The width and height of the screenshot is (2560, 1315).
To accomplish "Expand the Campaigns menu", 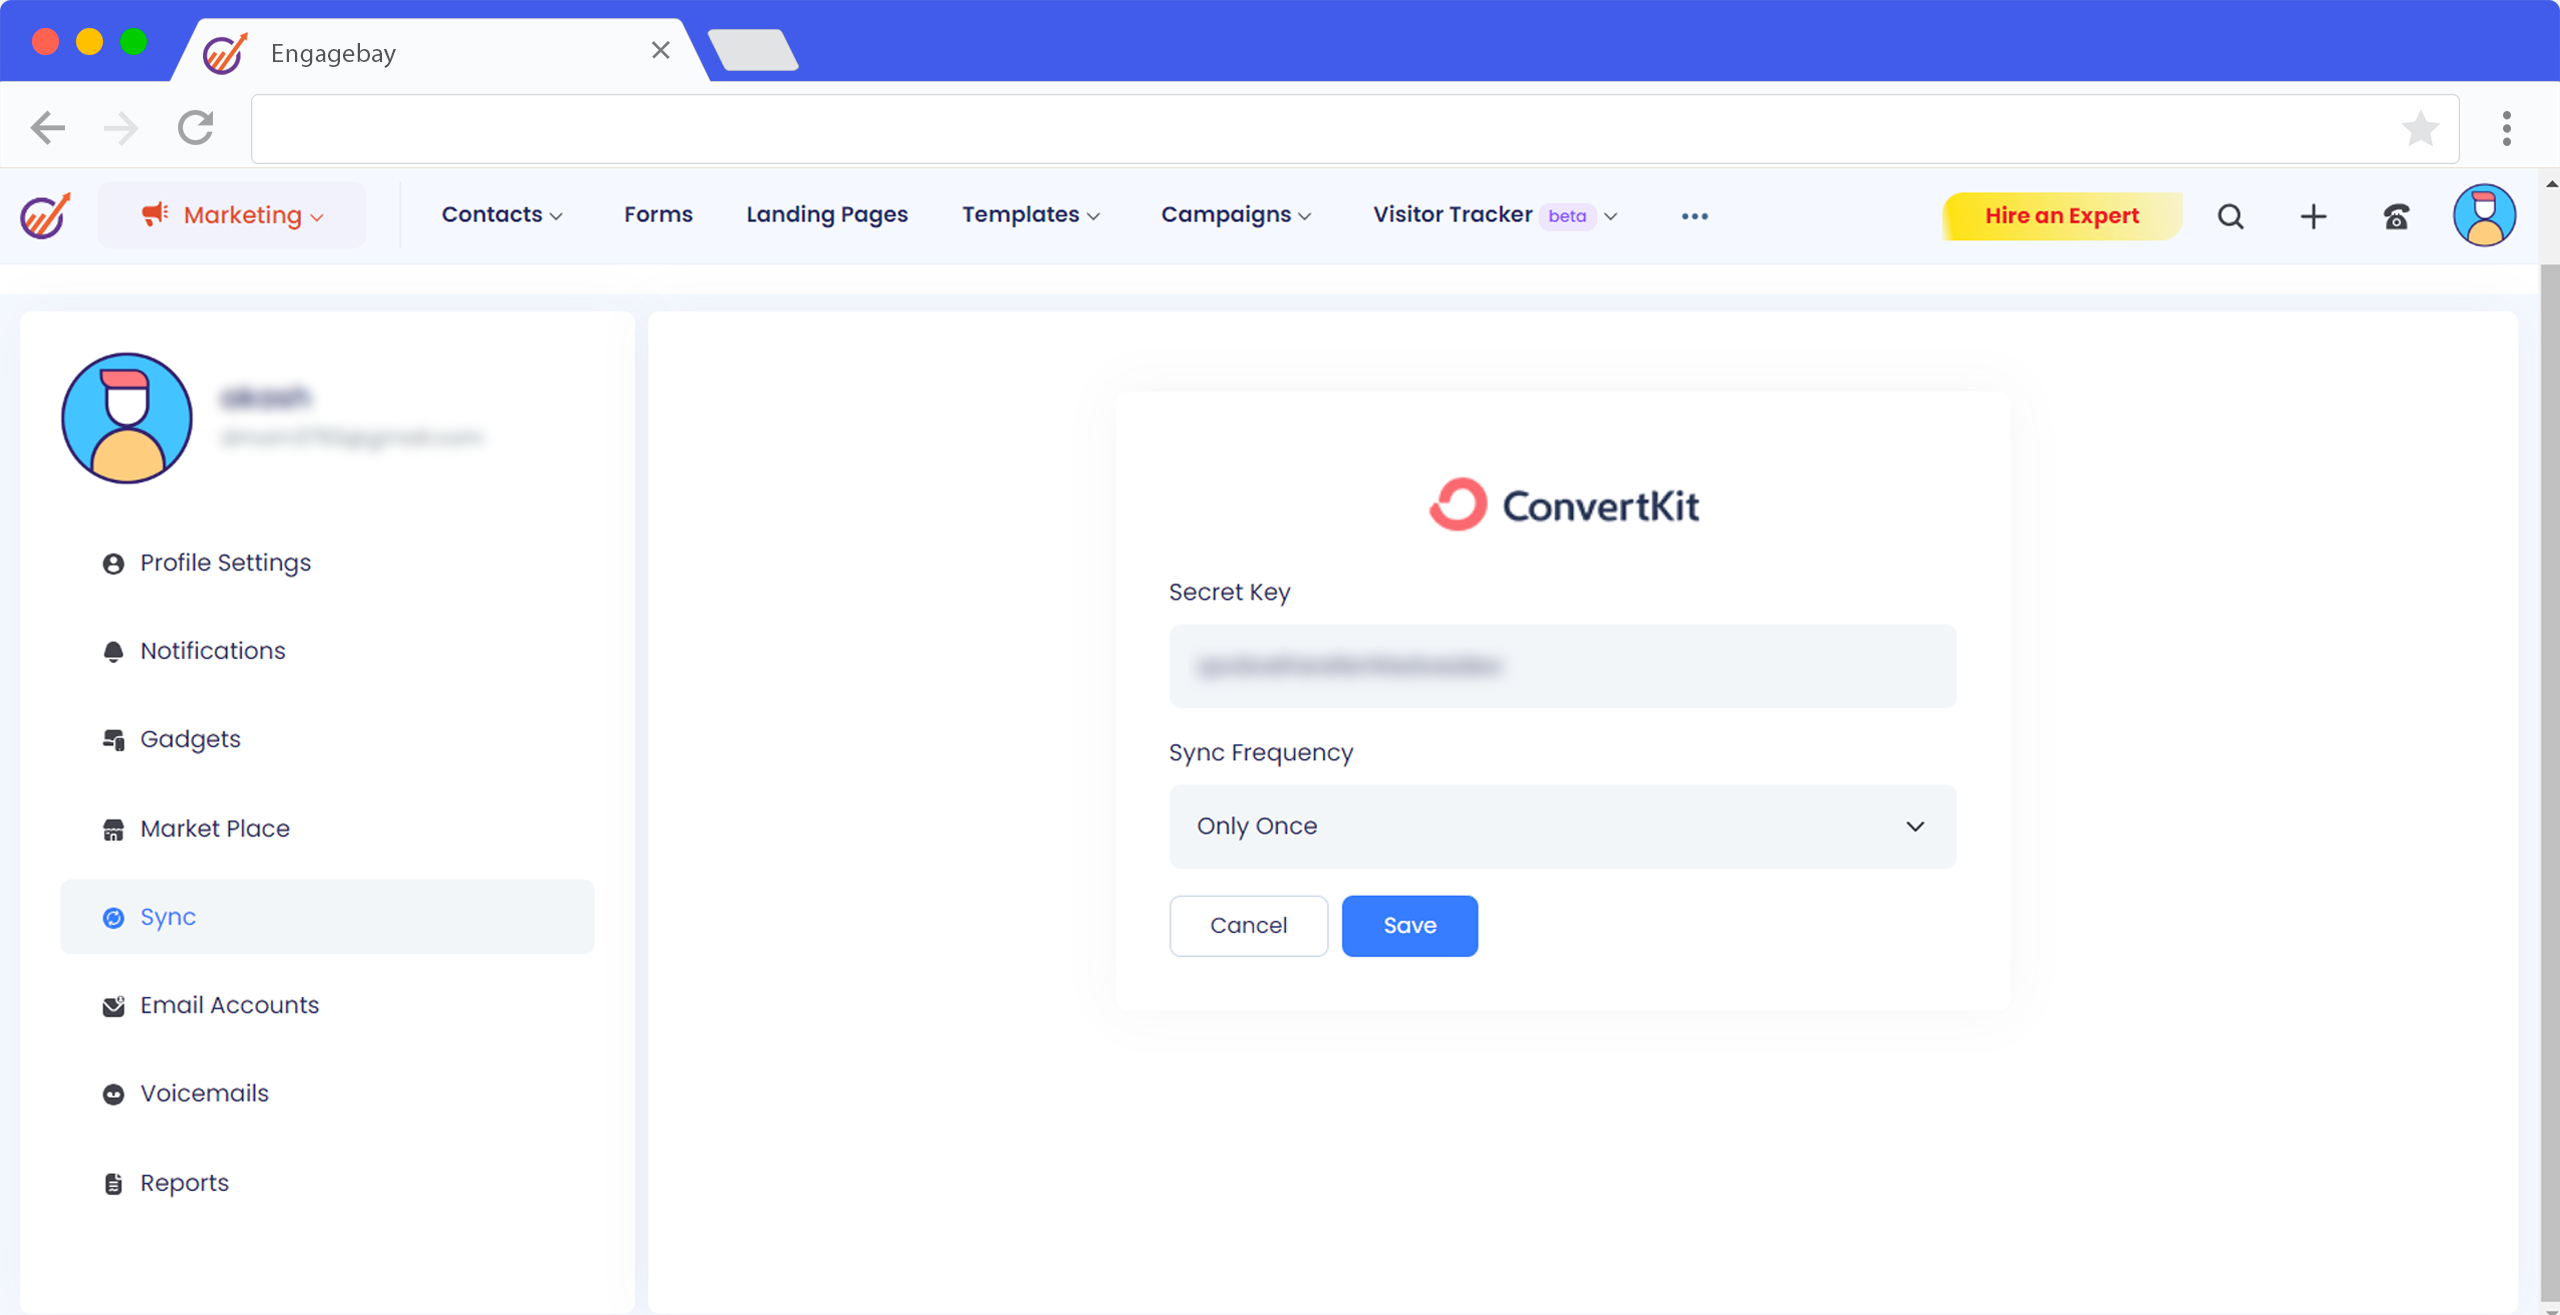I will point(1236,215).
